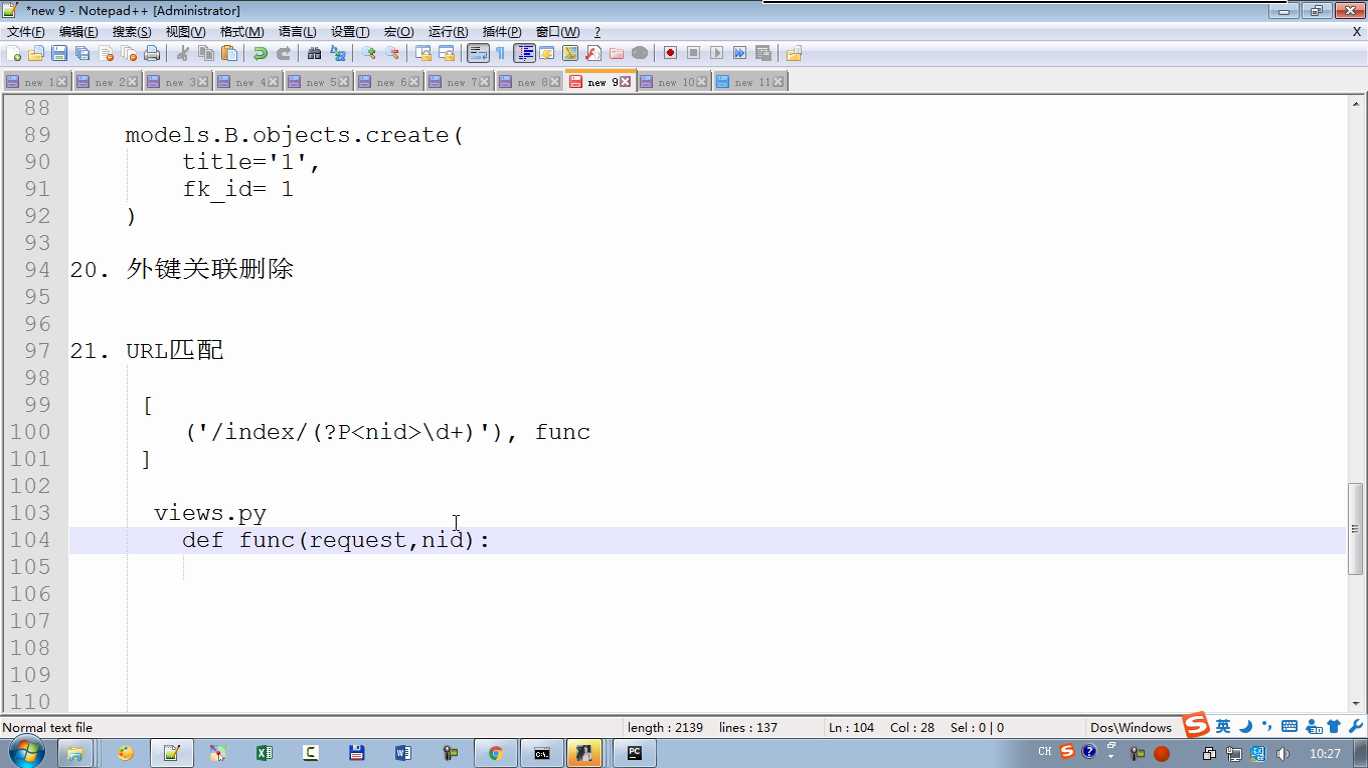
Task: Click the '20. 外键关联删除' heading line
Action: click(182, 269)
